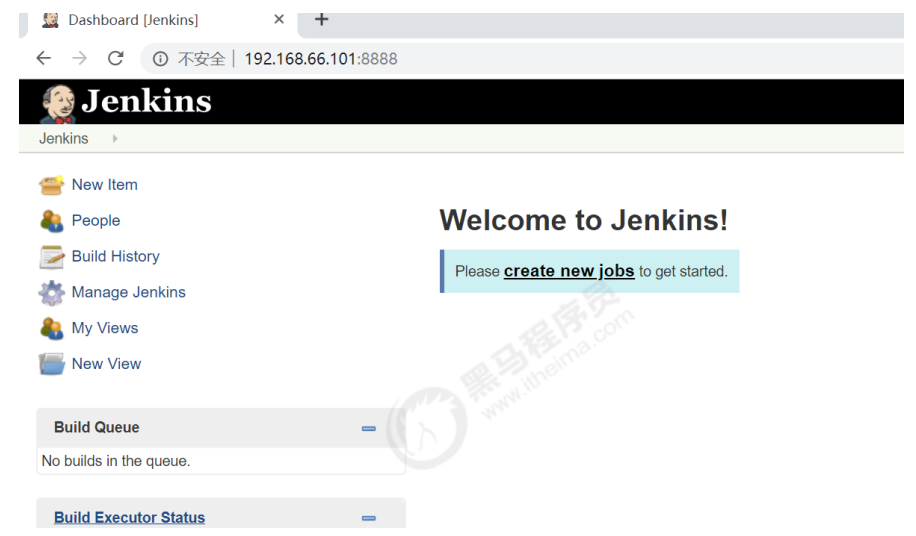916x536 pixels.
Task: Click the 'Welcome to Jenkins!' heading
Action: (584, 221)
